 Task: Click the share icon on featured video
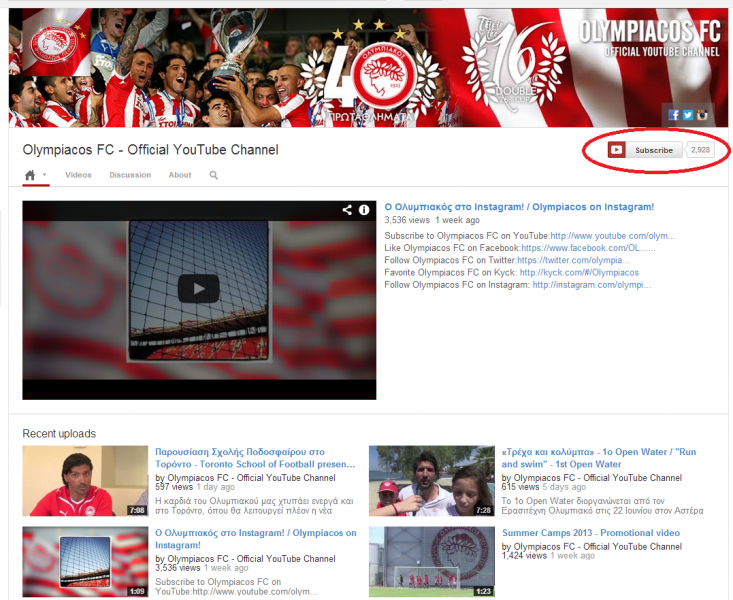[347, 210]
